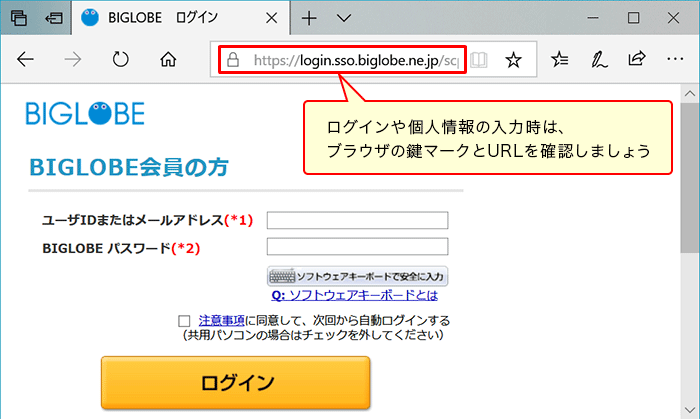Refresh the page

(x=121, y=59)
